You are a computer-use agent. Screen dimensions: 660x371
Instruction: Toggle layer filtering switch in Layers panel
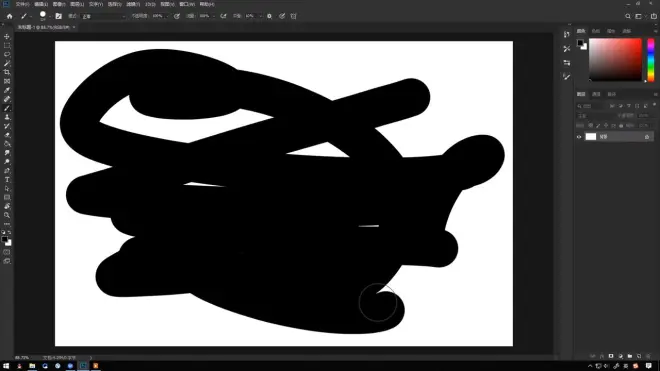655,105
